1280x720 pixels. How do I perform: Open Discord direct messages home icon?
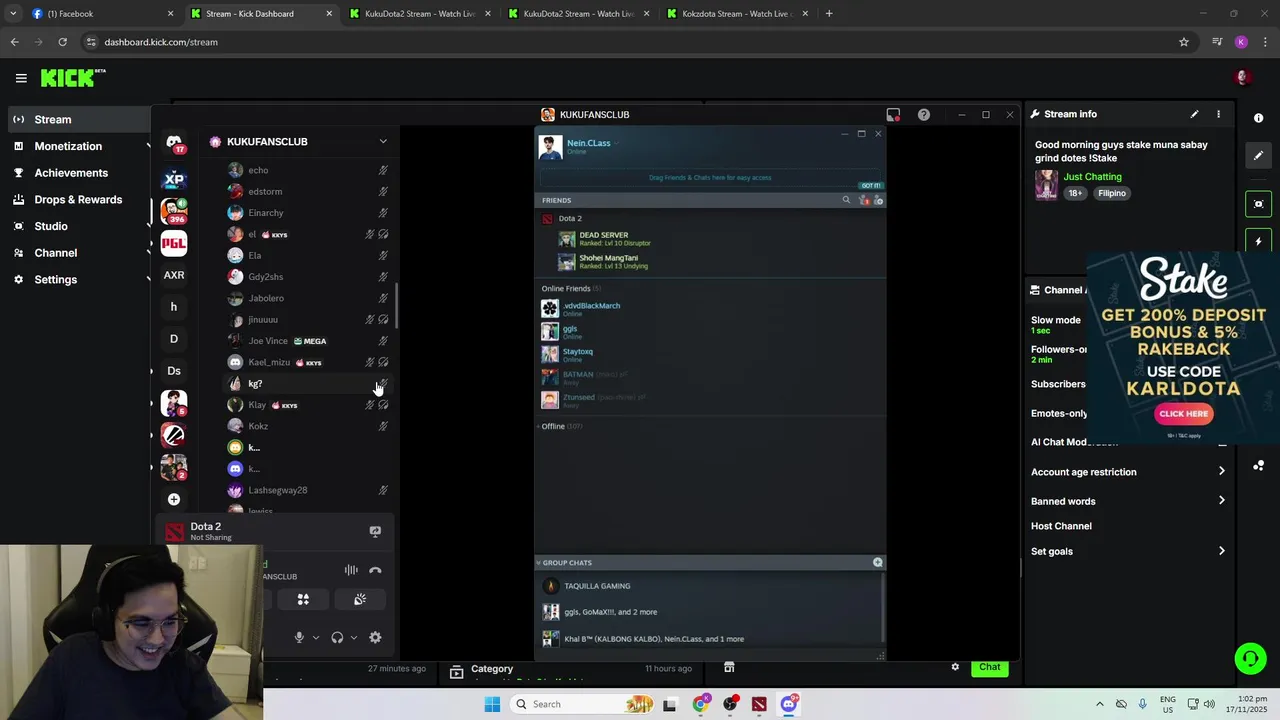174,143
